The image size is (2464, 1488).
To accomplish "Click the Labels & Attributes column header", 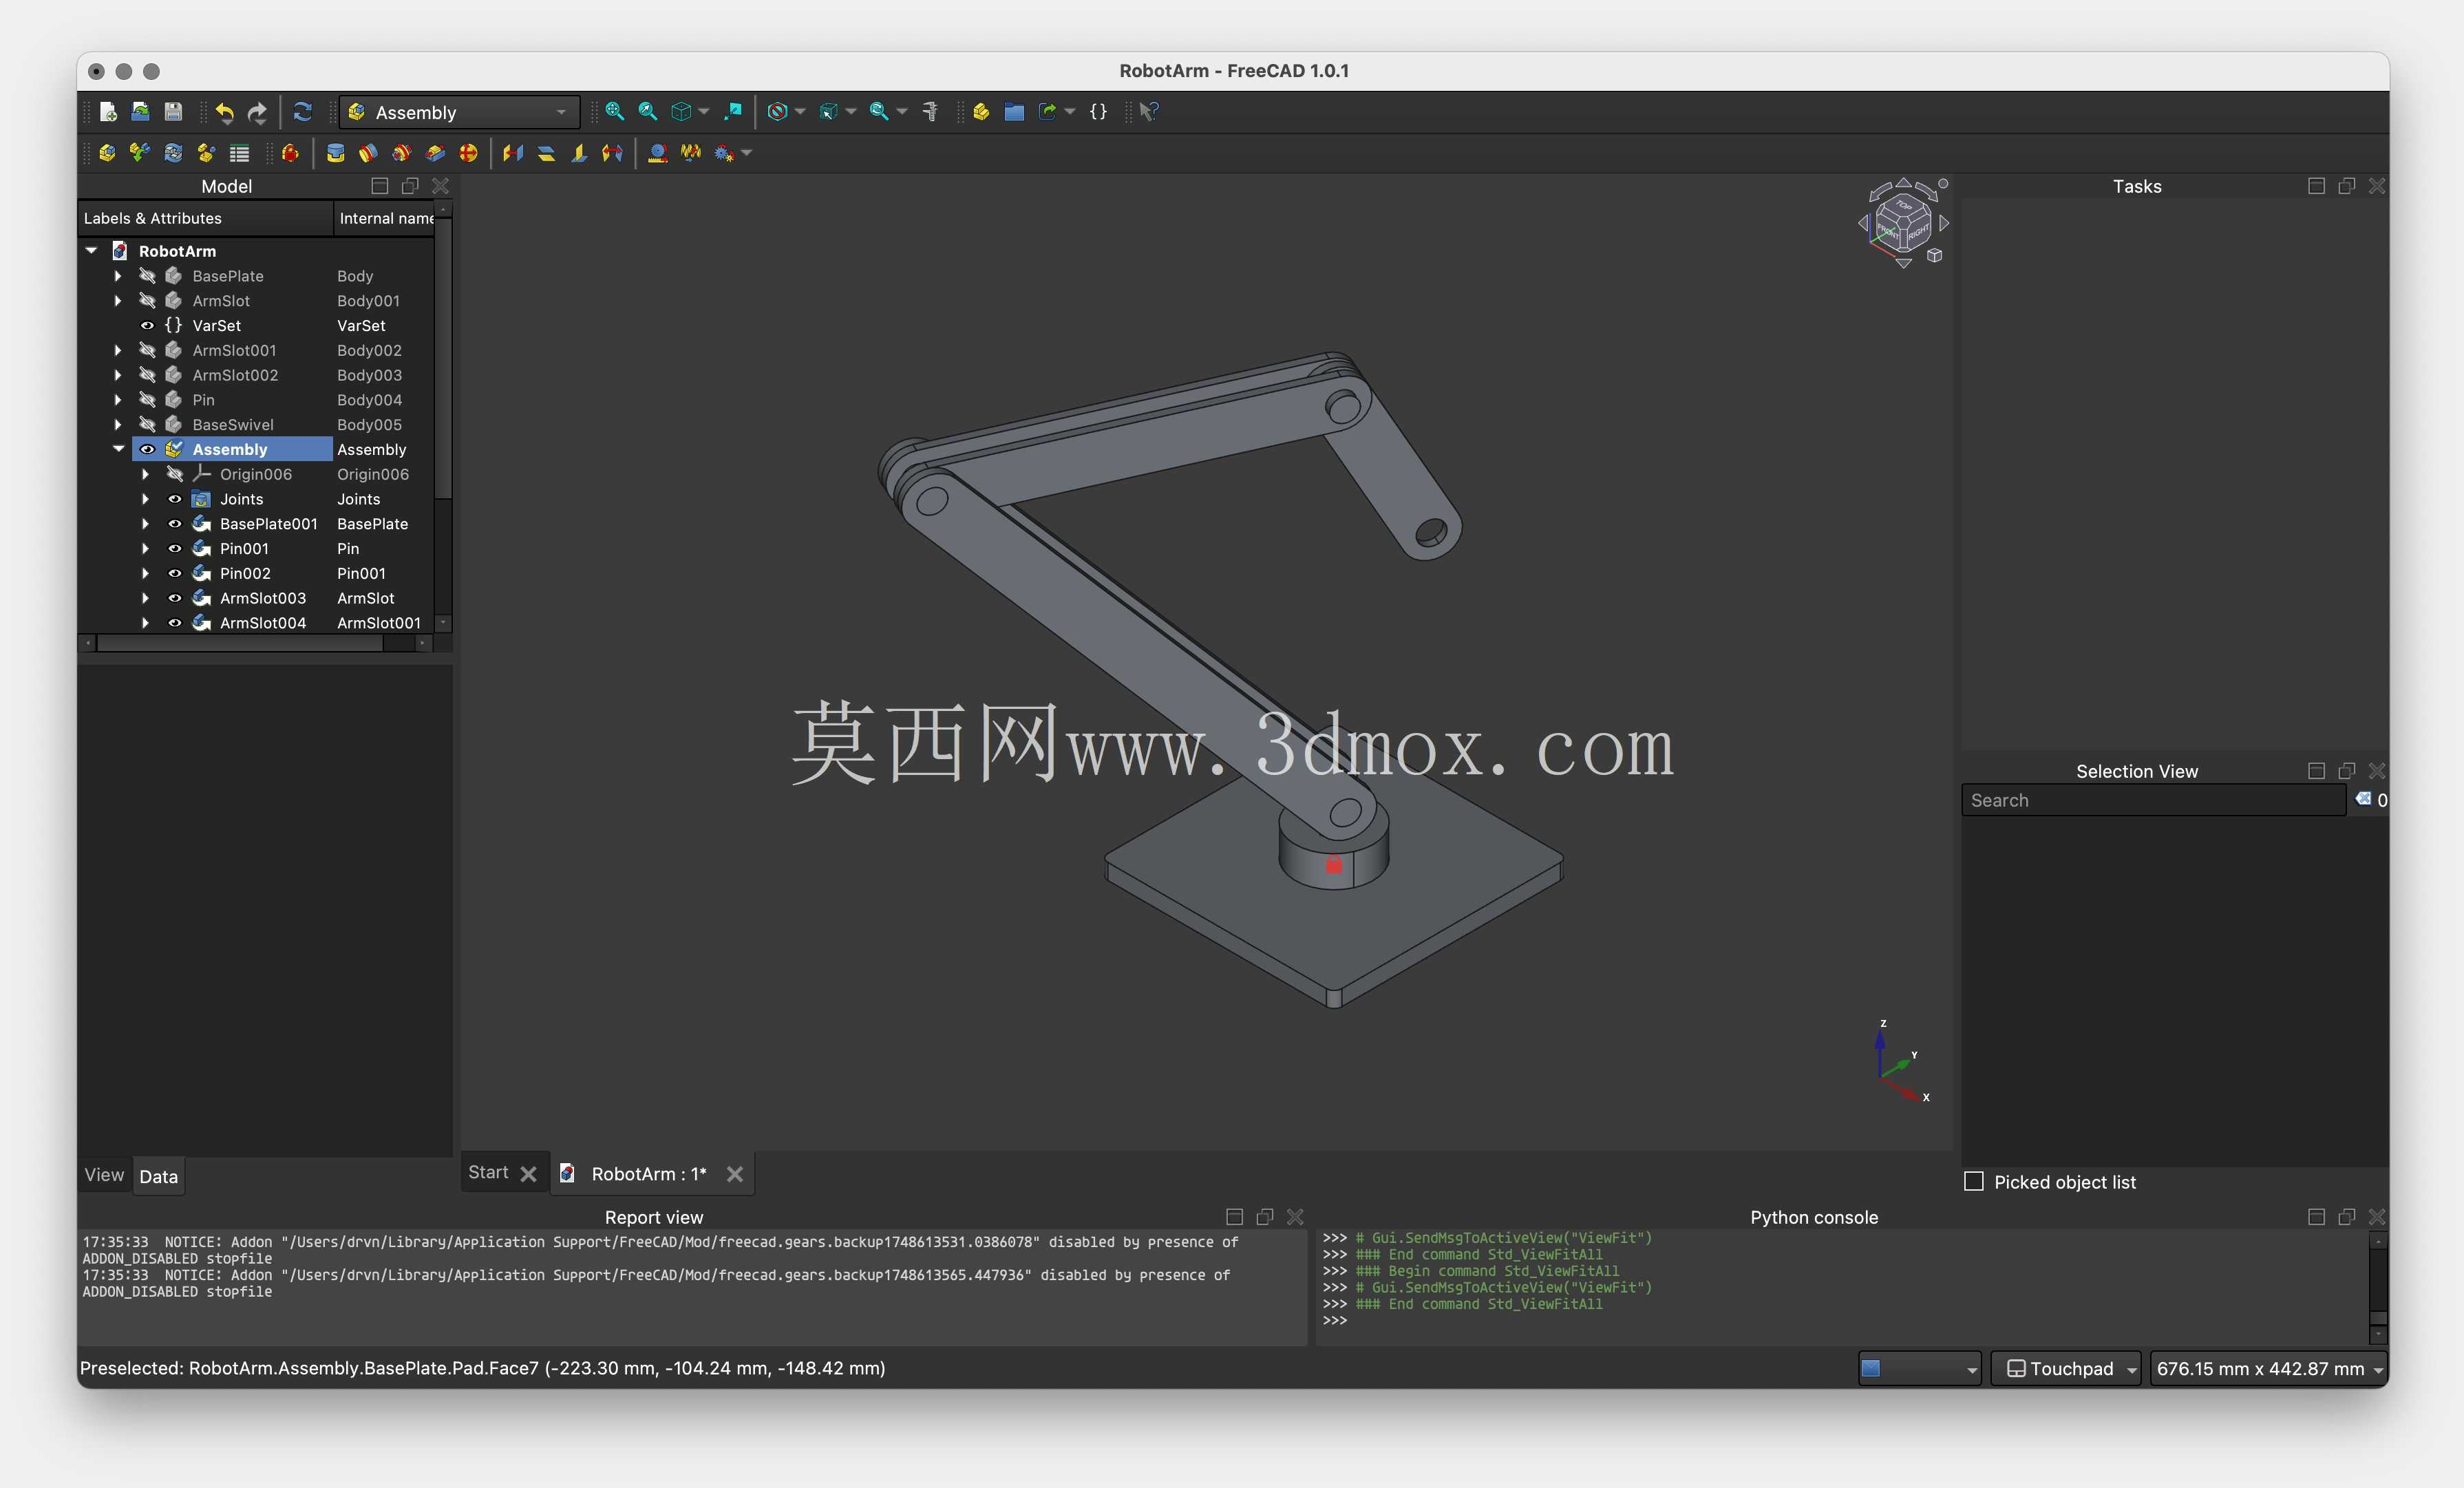I will click(x=205, y=218).
